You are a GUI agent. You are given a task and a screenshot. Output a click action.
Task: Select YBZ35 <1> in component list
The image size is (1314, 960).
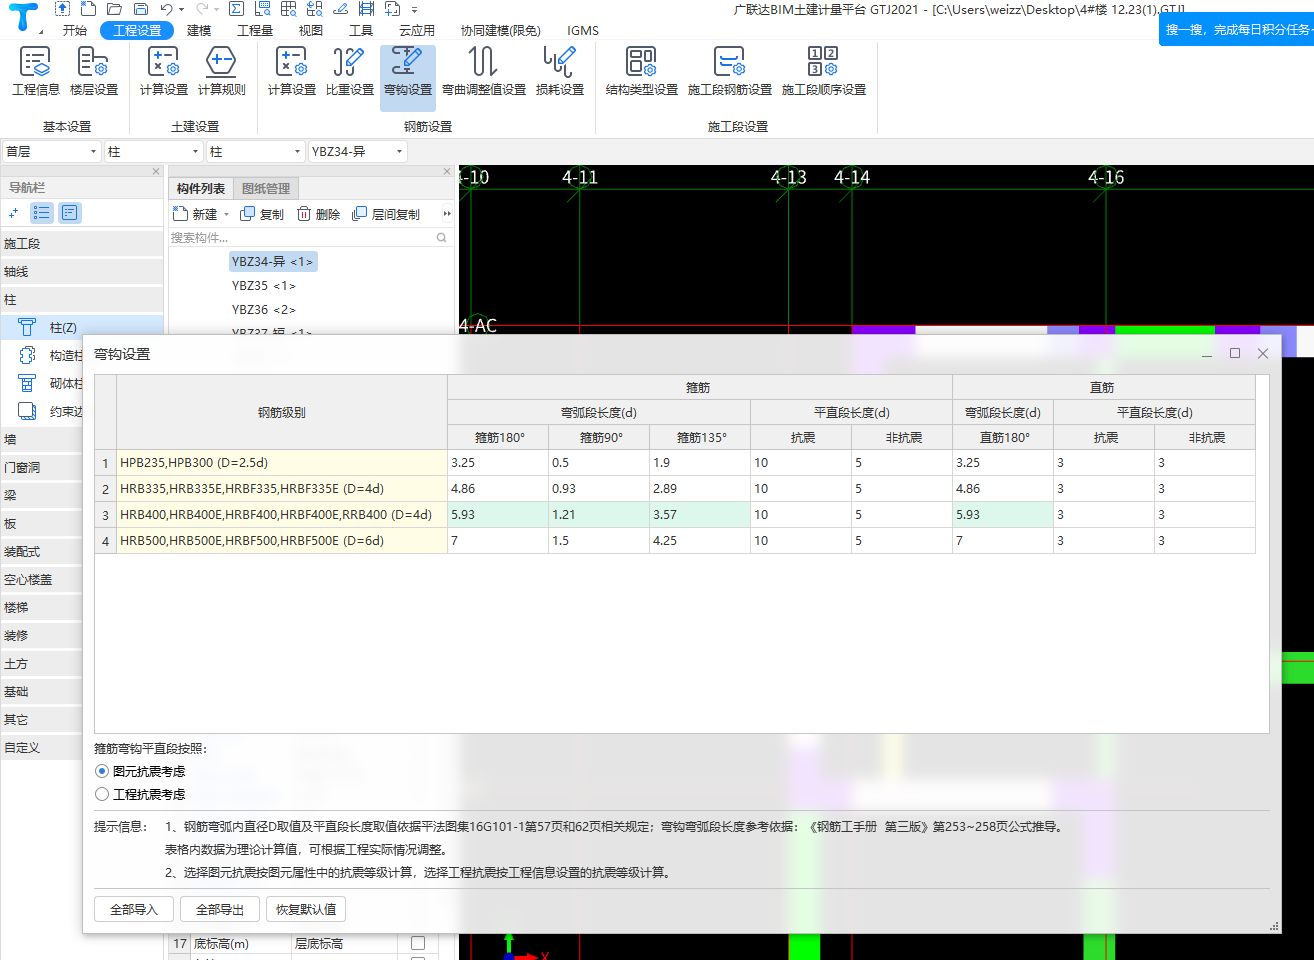264,286
